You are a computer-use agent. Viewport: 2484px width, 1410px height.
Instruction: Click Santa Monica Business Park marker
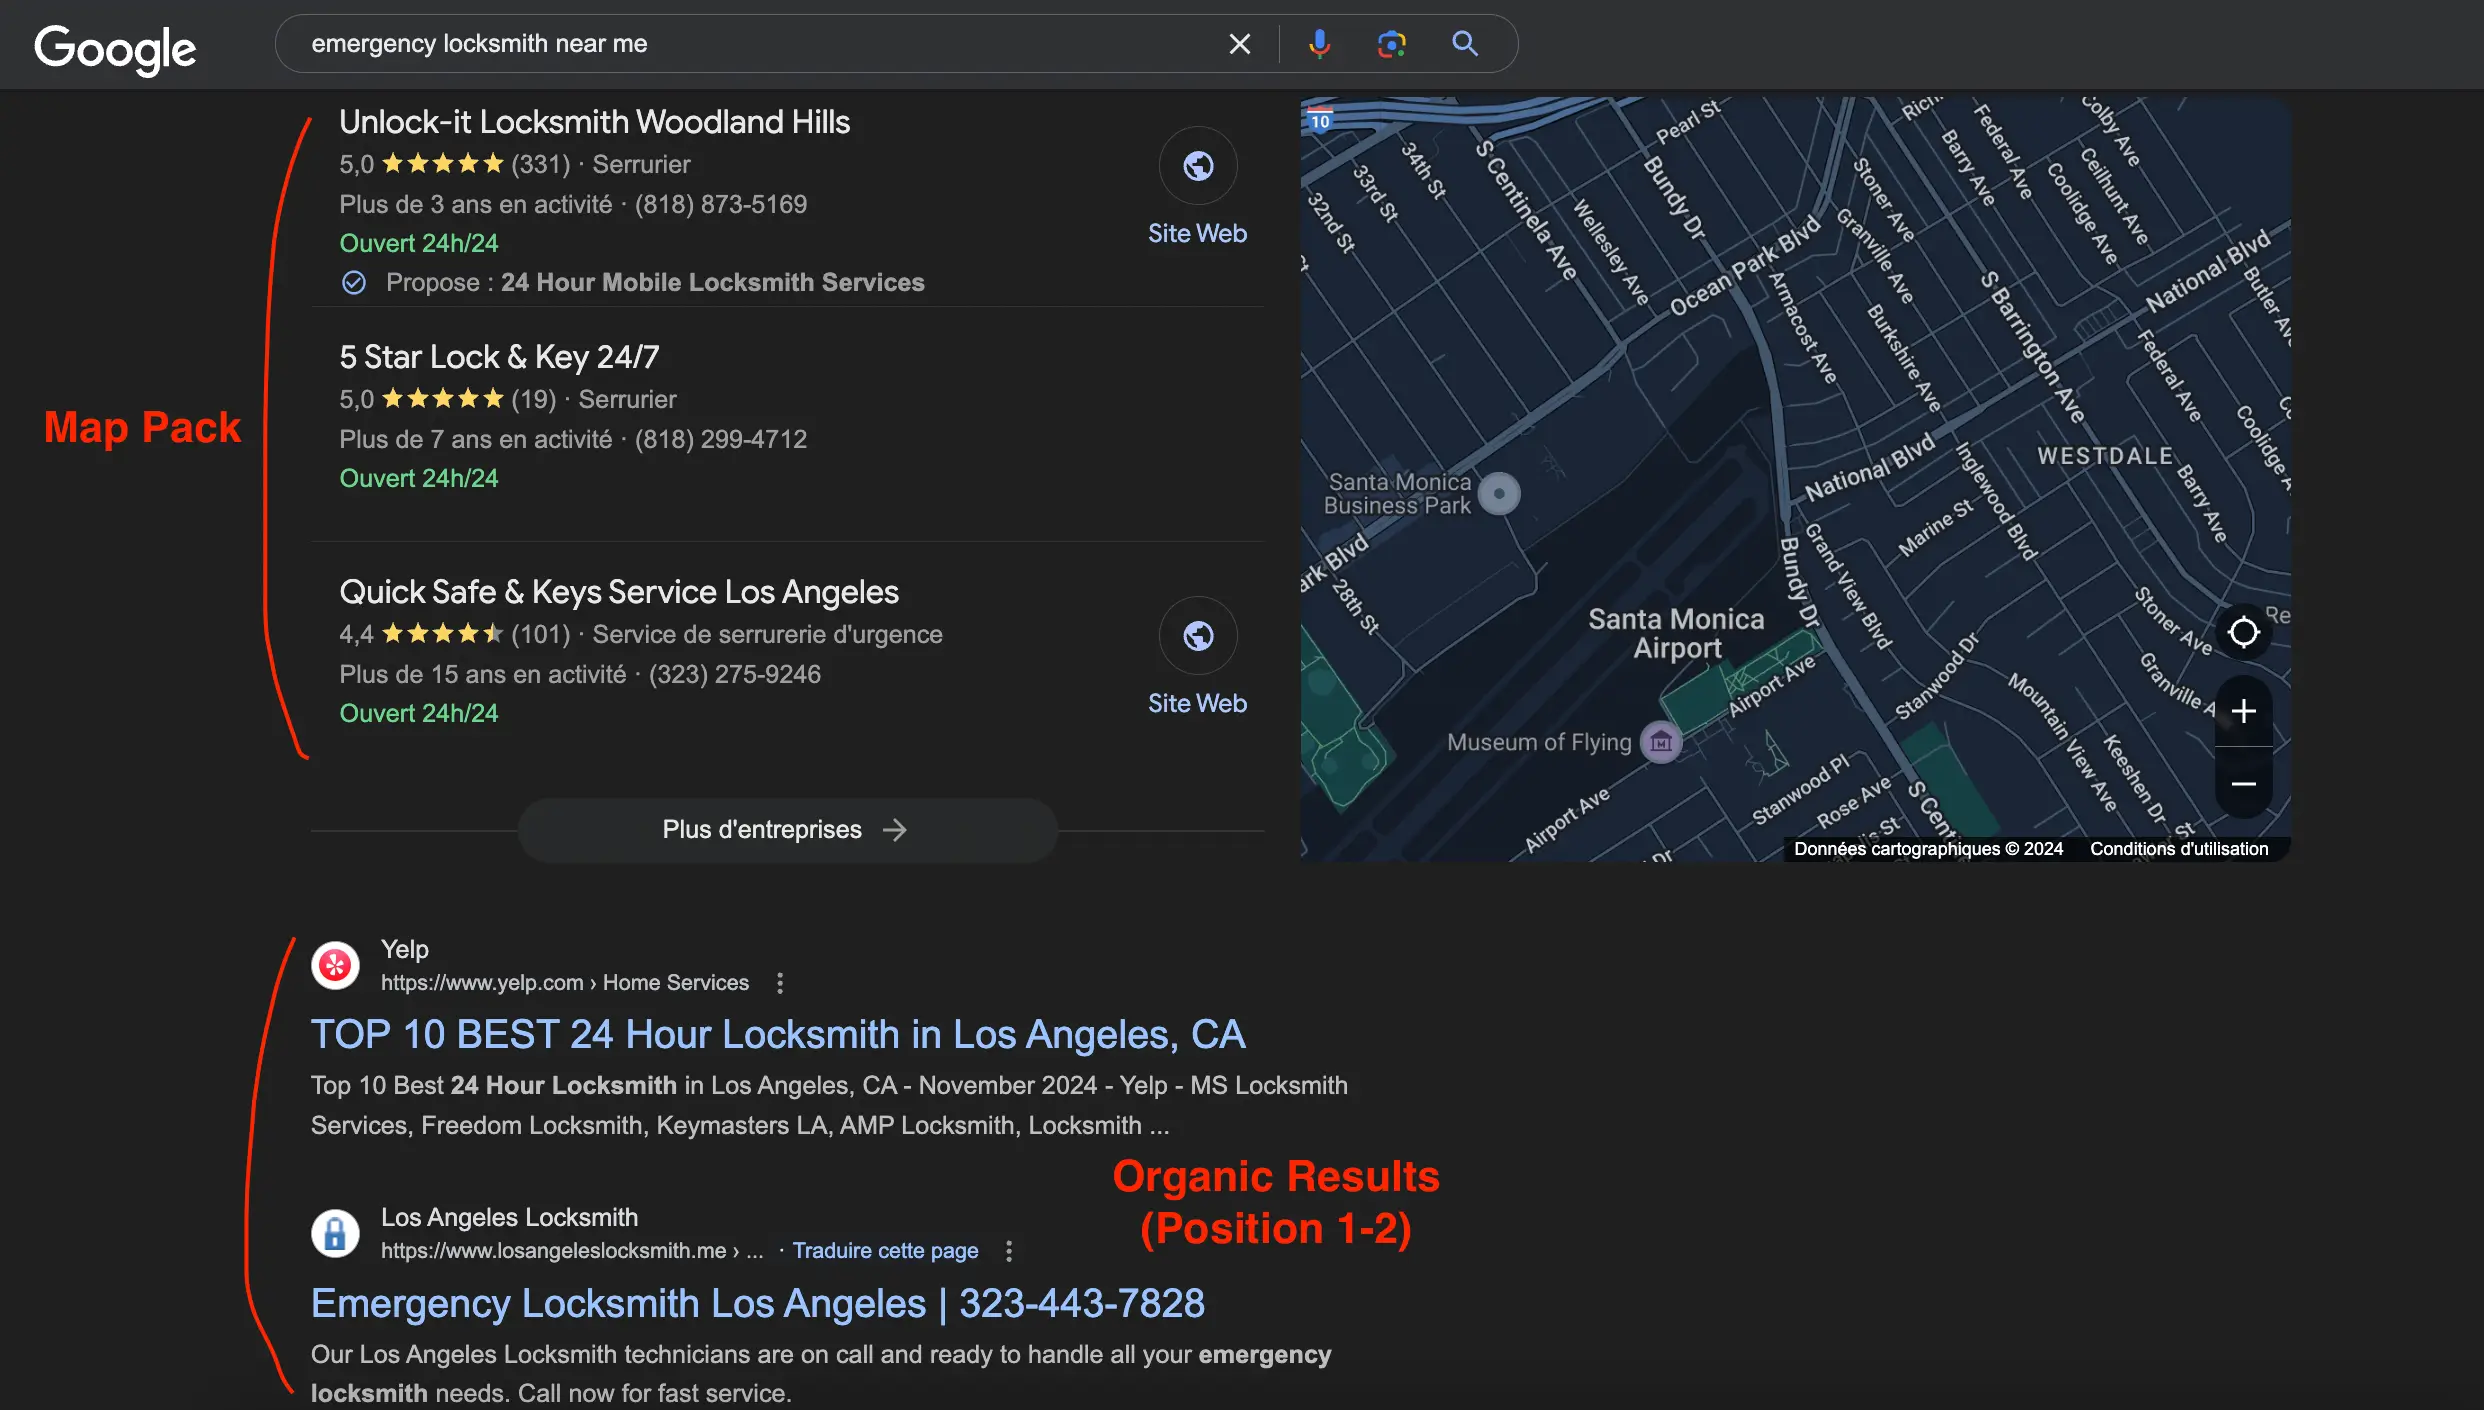[x=1499, y=493]
